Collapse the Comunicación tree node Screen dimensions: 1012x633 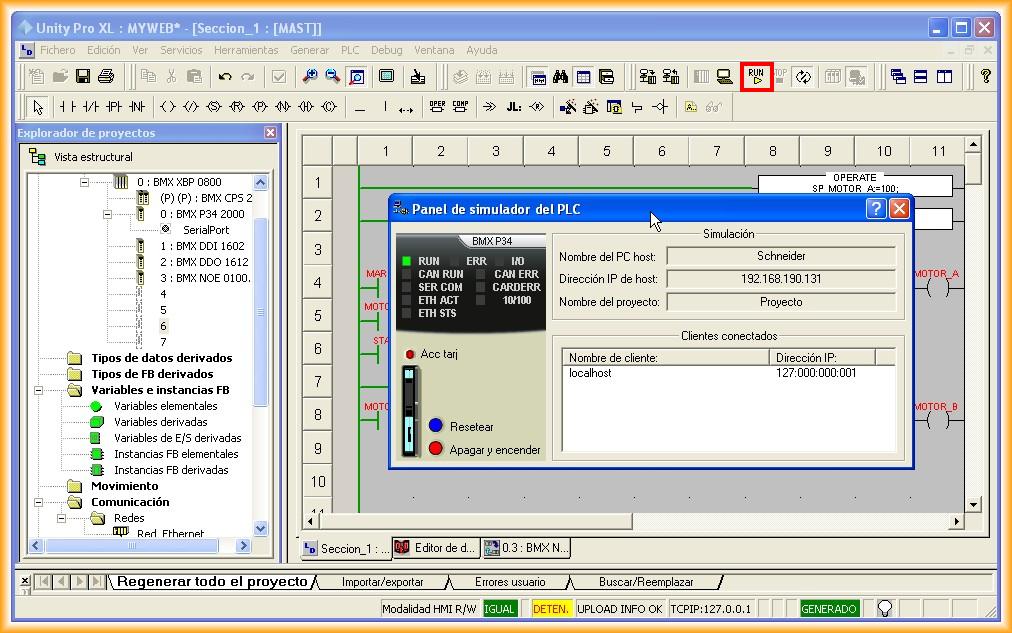[x=38, y=502]
